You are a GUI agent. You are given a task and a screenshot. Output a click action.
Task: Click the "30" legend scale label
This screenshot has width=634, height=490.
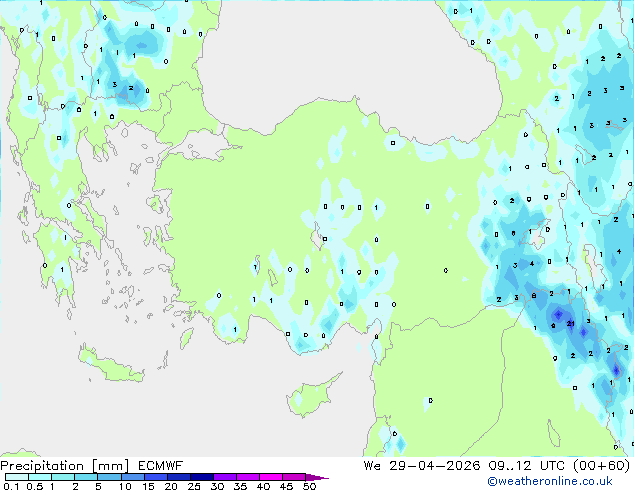pyautogui.click(x=217, y=486)
